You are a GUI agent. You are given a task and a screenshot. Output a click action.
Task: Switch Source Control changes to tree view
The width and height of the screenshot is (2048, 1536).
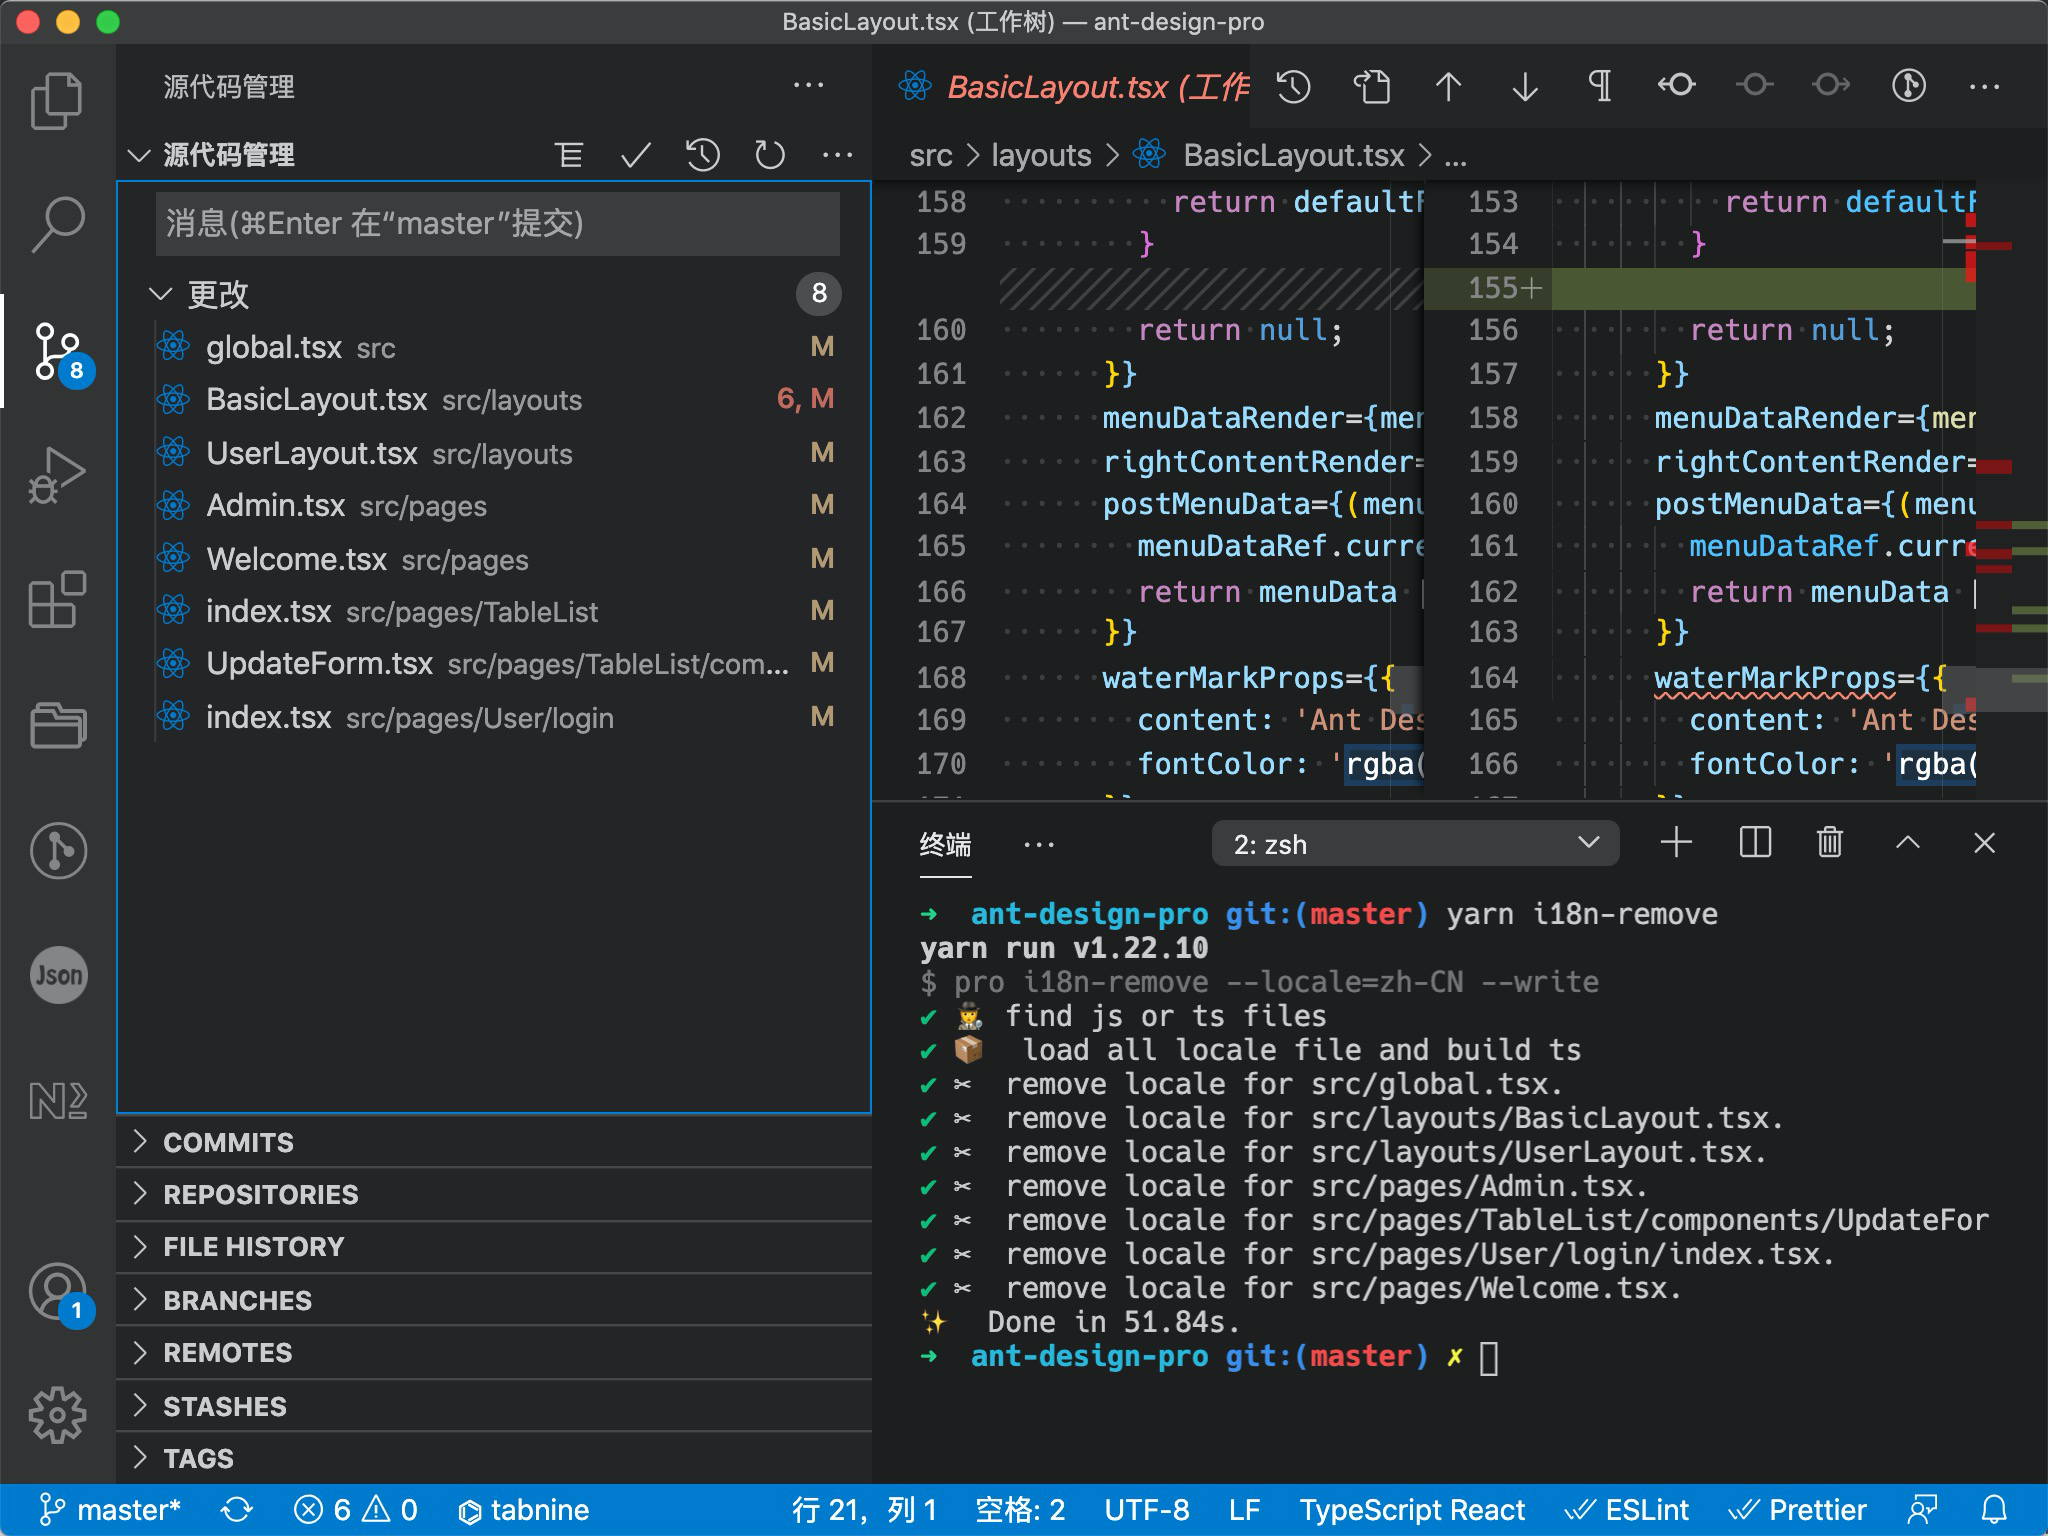pos(569,155)
